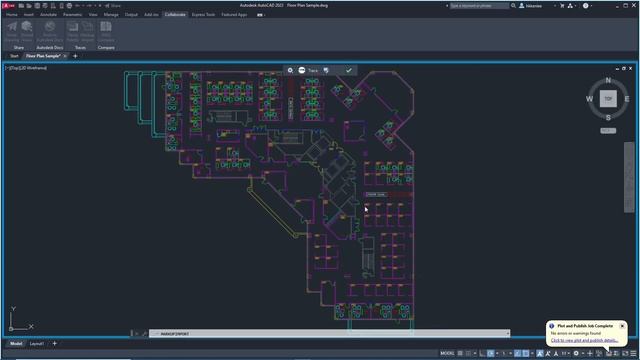Dismiss the Plot and Publish notification

pos(622,326)
